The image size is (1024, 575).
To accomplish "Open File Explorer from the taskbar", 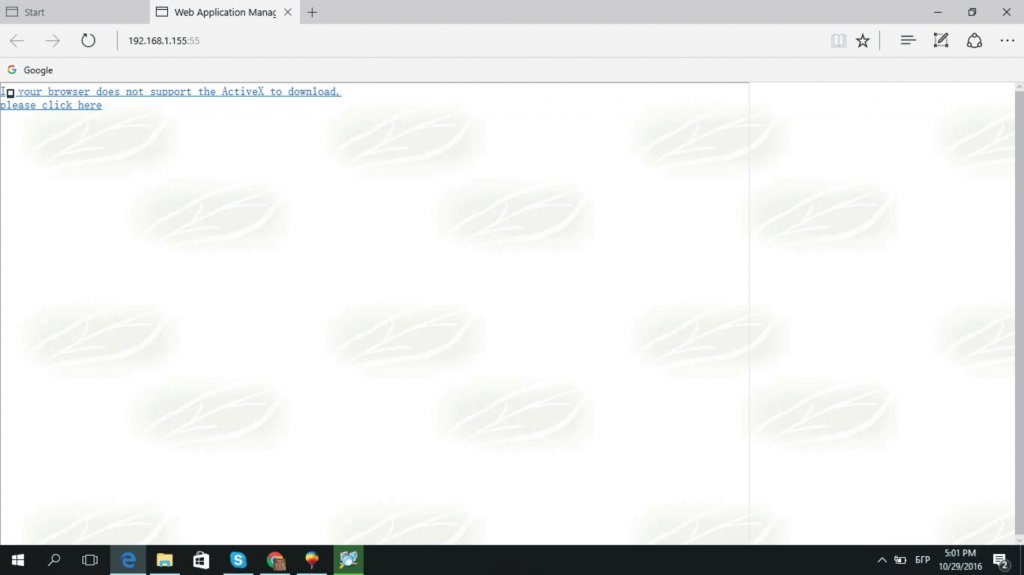I will click(165, 560).
